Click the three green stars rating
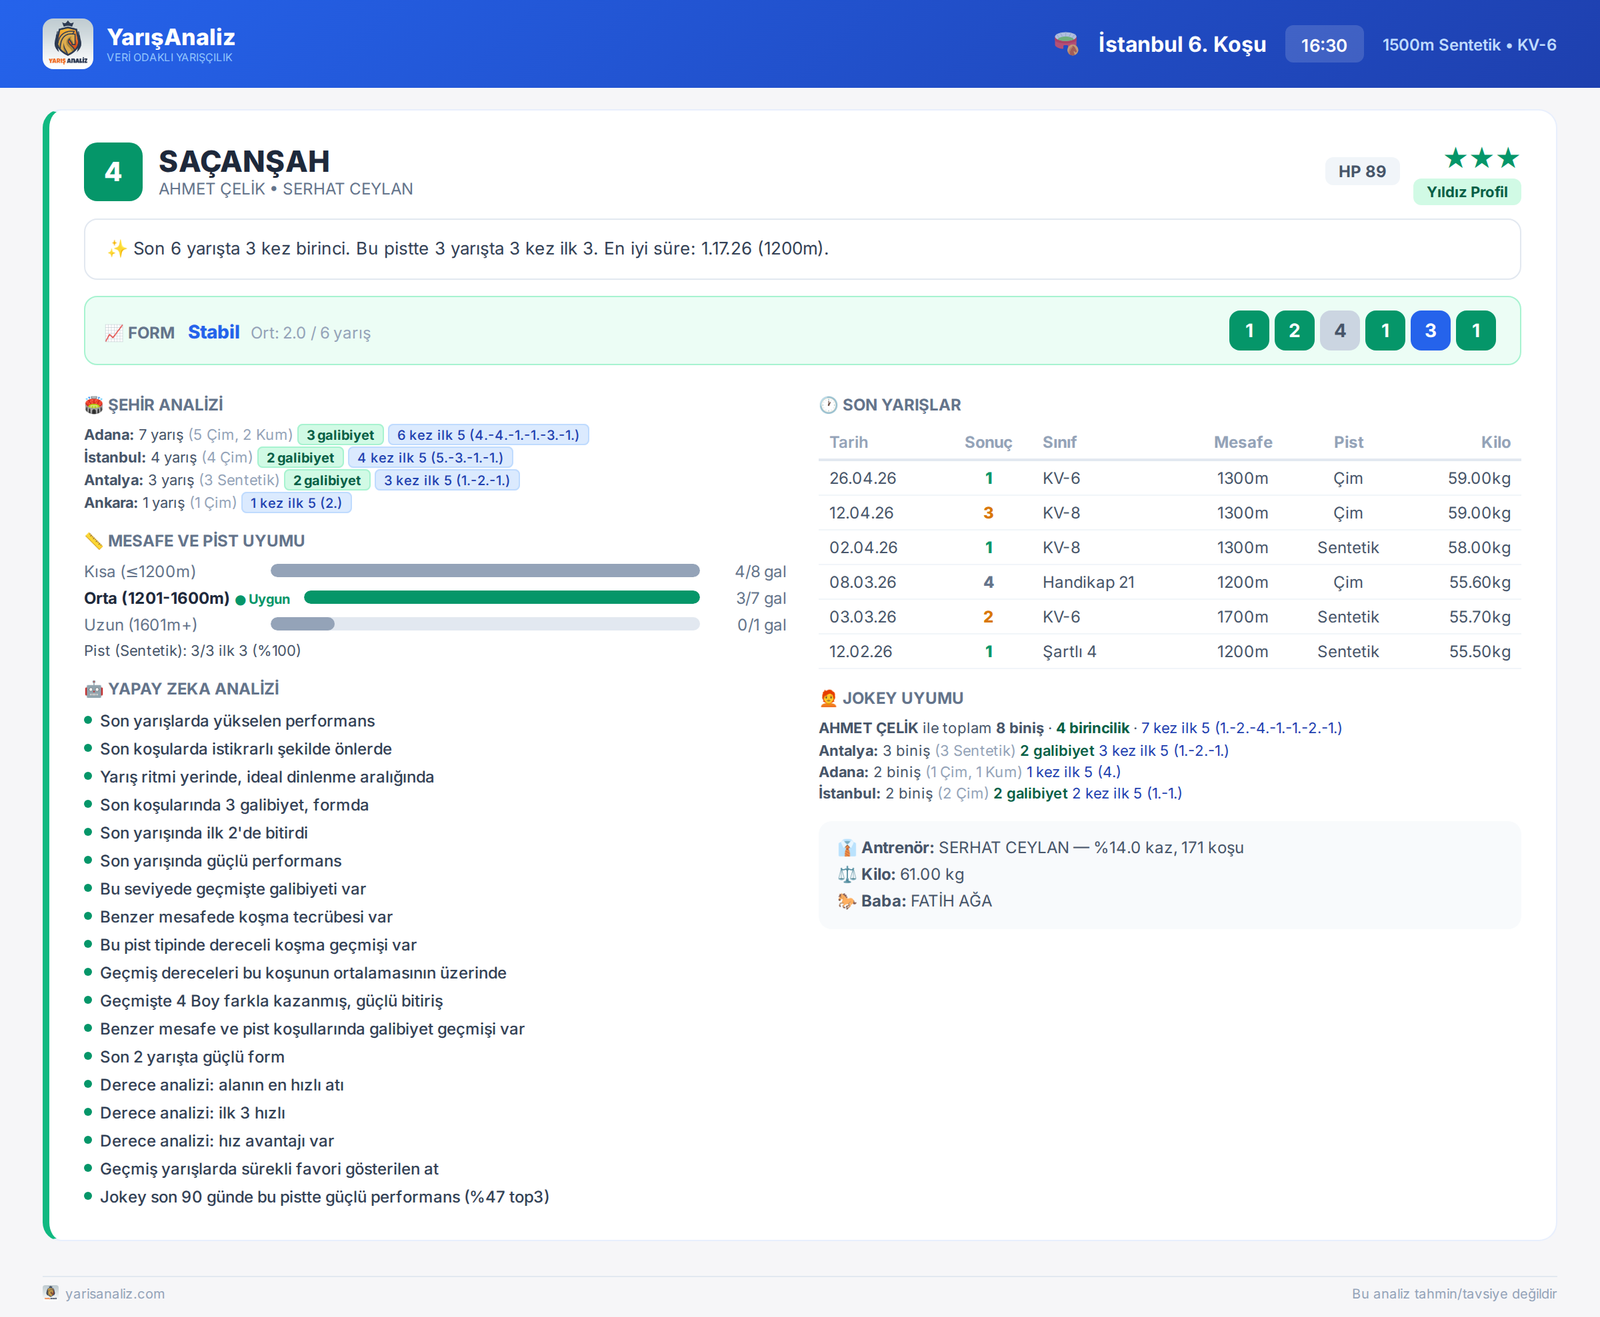The height and width of the screenshot is (1317, 1600). coord(1482,158)
